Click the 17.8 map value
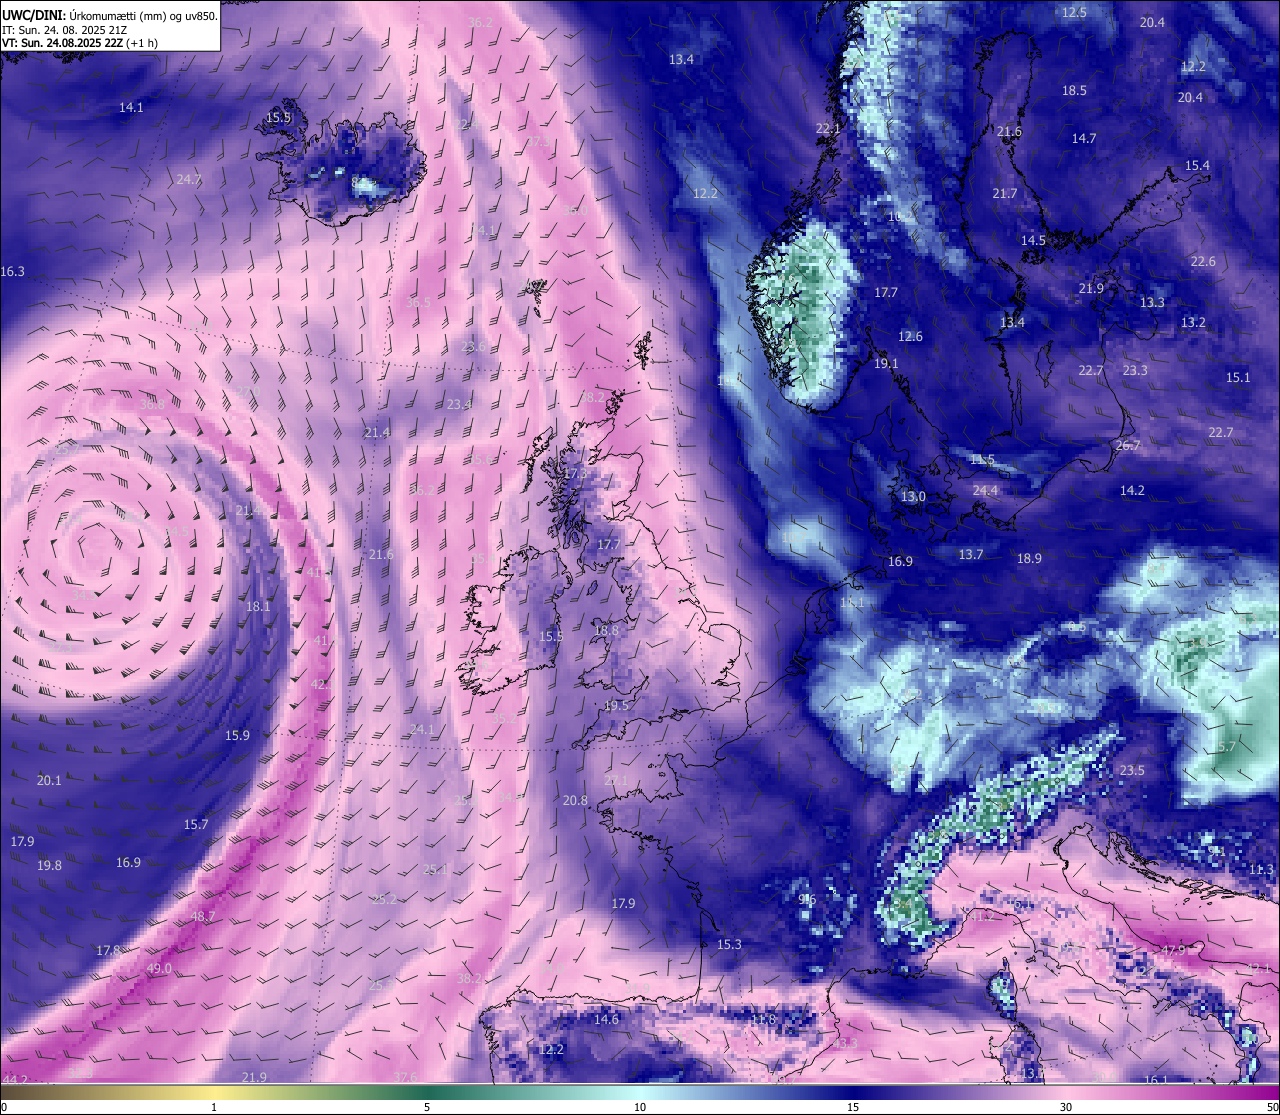Viewport: 1280px width, 1115px height. pyautogui.click(x=108, y=950)
